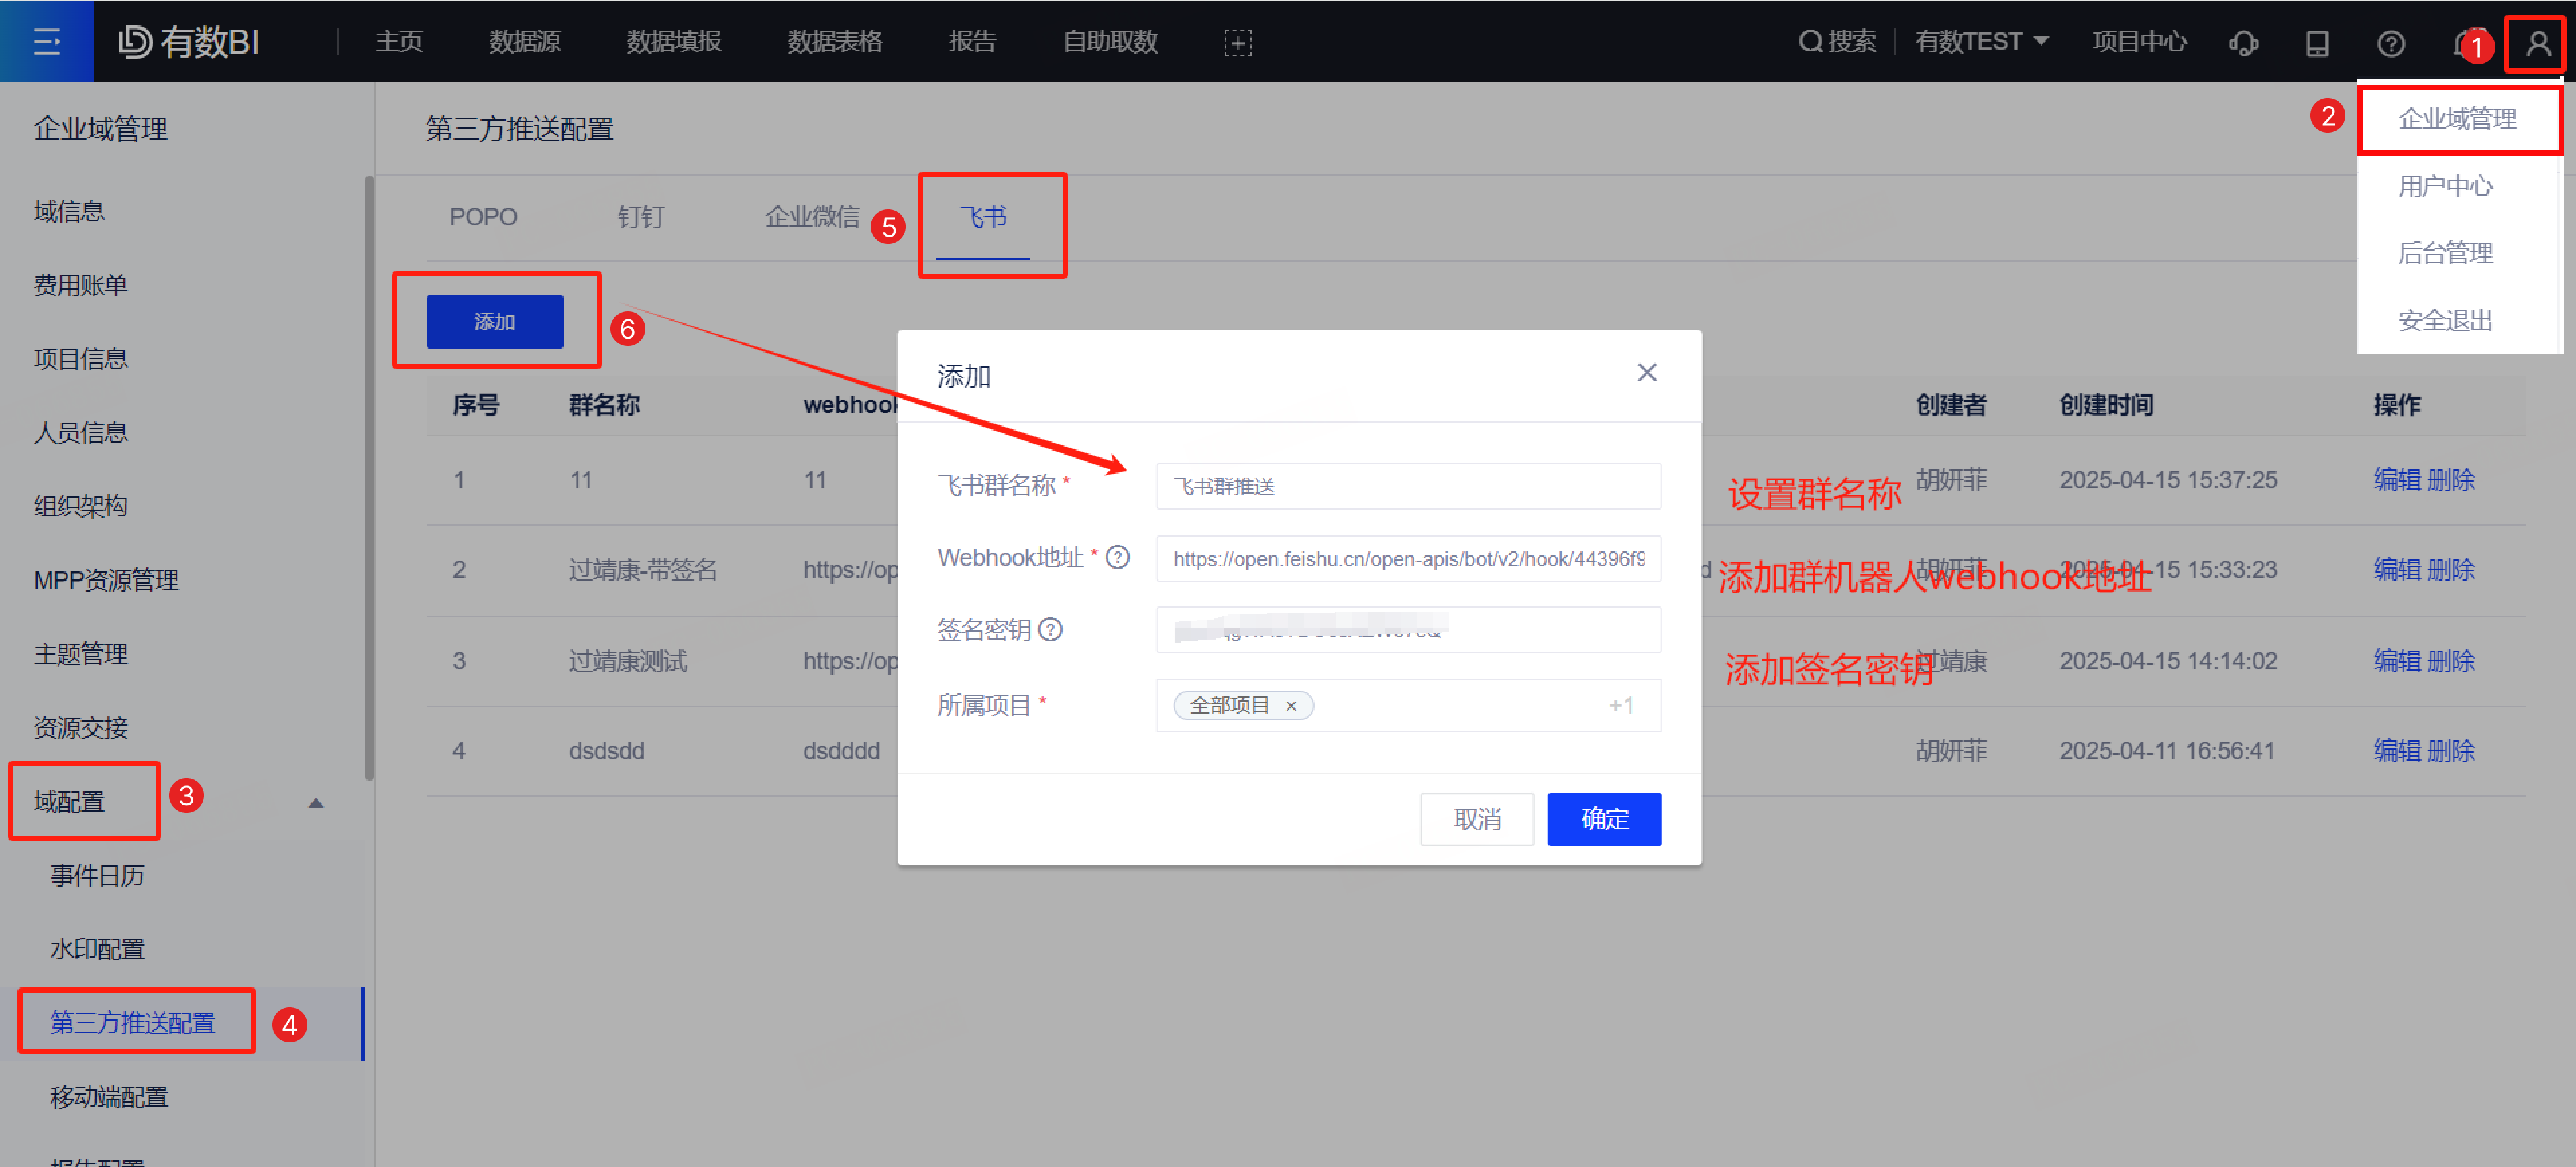
Task: Remove the 全部项目 tag
Action: (1291, 706)
